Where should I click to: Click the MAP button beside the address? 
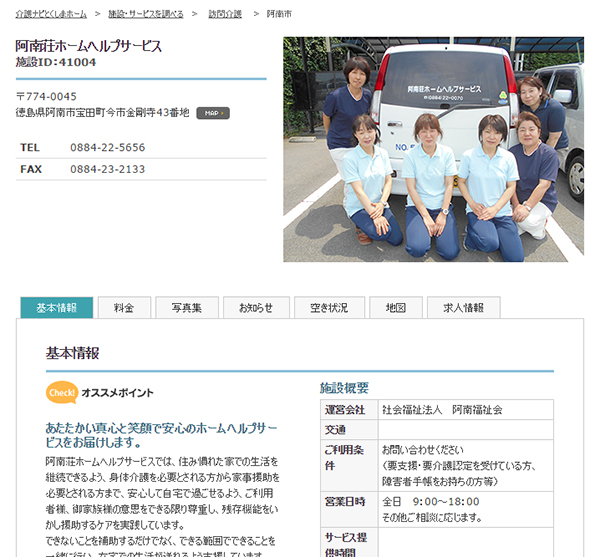click(x=212, y=113)
